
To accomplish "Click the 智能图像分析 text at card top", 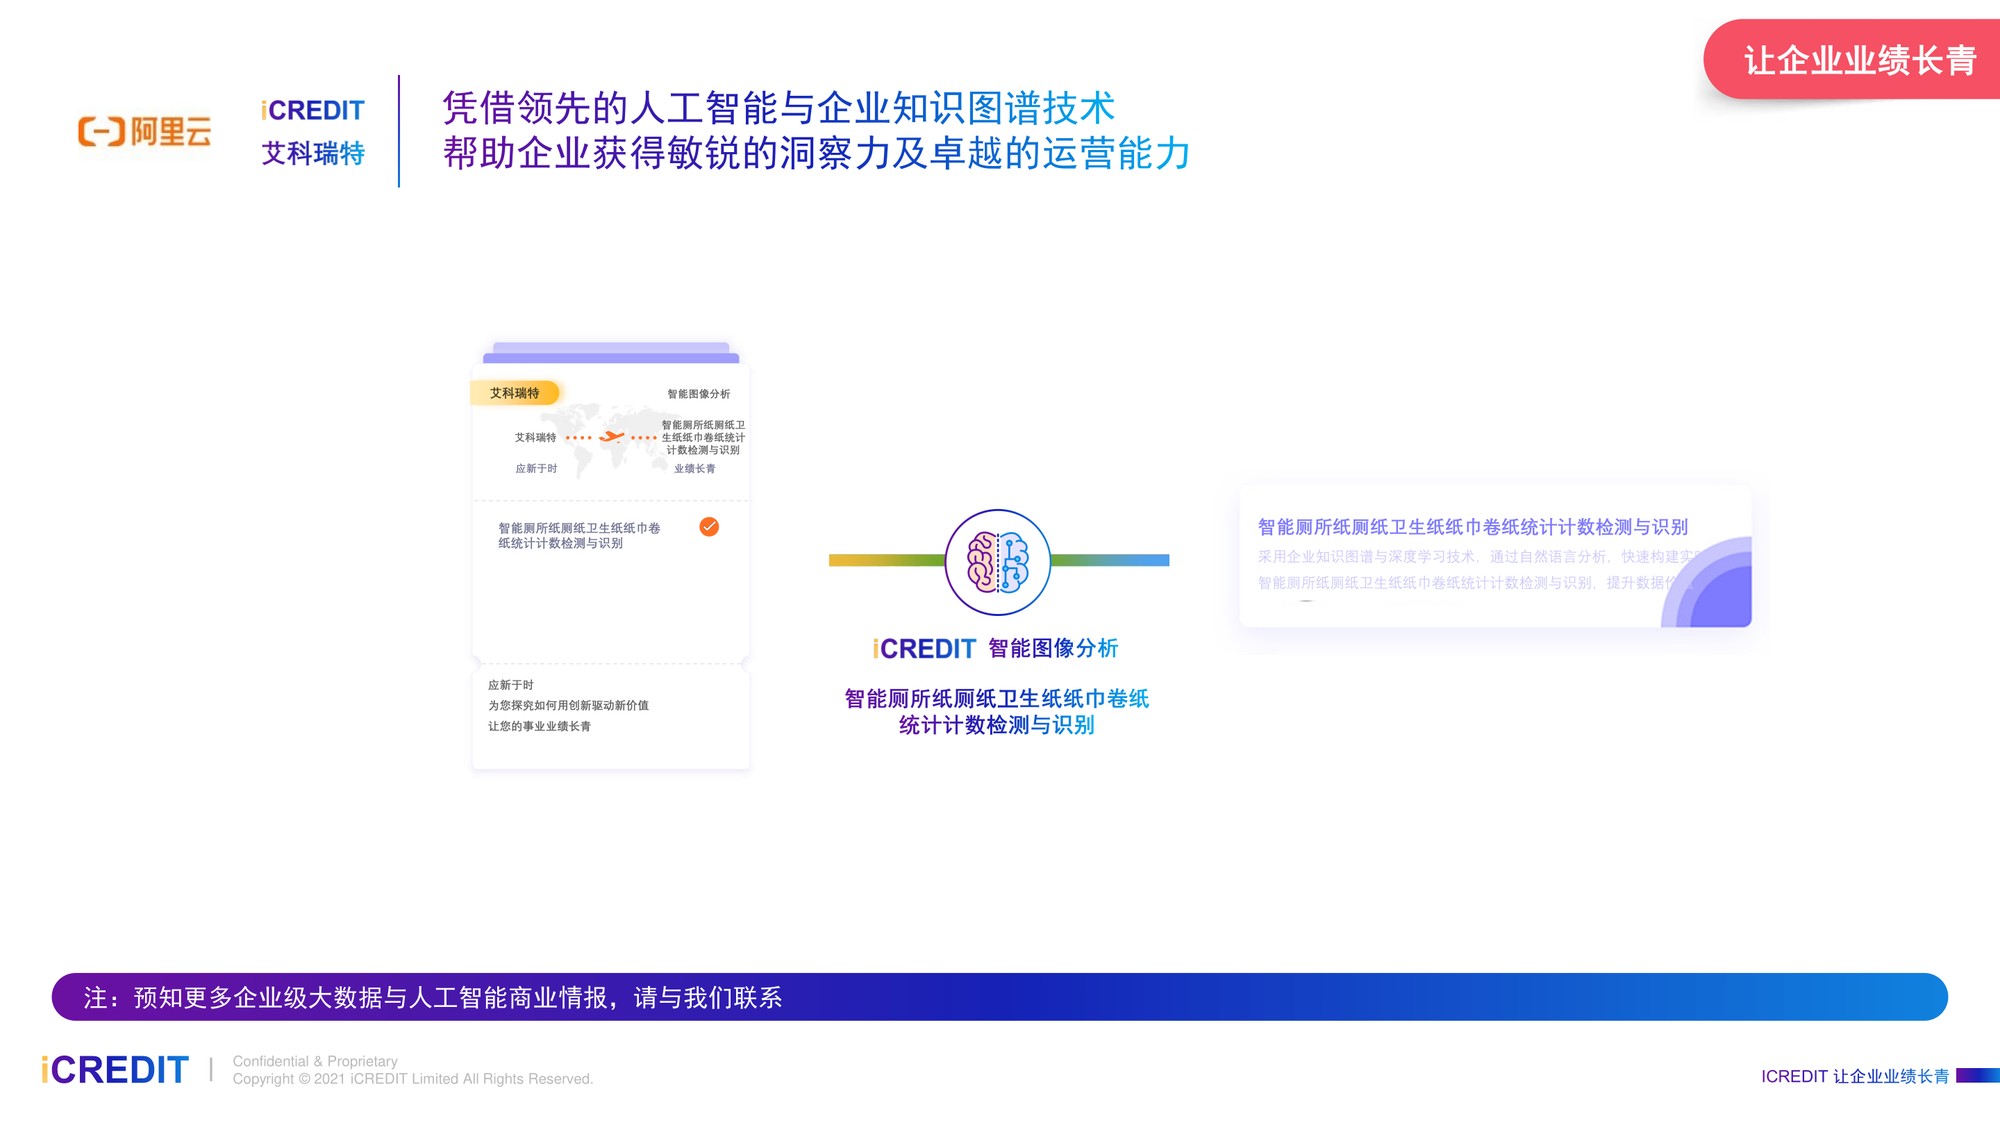I will (x=699, y=394).
